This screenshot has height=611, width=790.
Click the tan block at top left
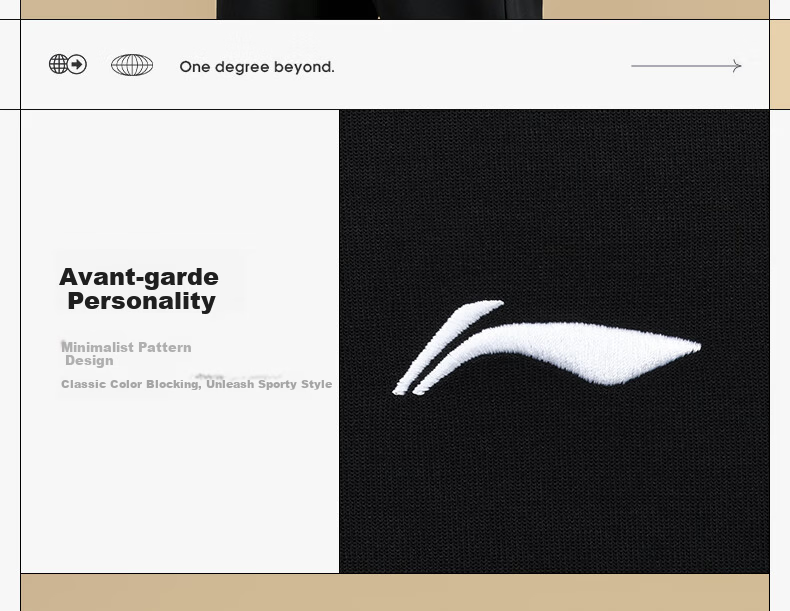point(118,10)
